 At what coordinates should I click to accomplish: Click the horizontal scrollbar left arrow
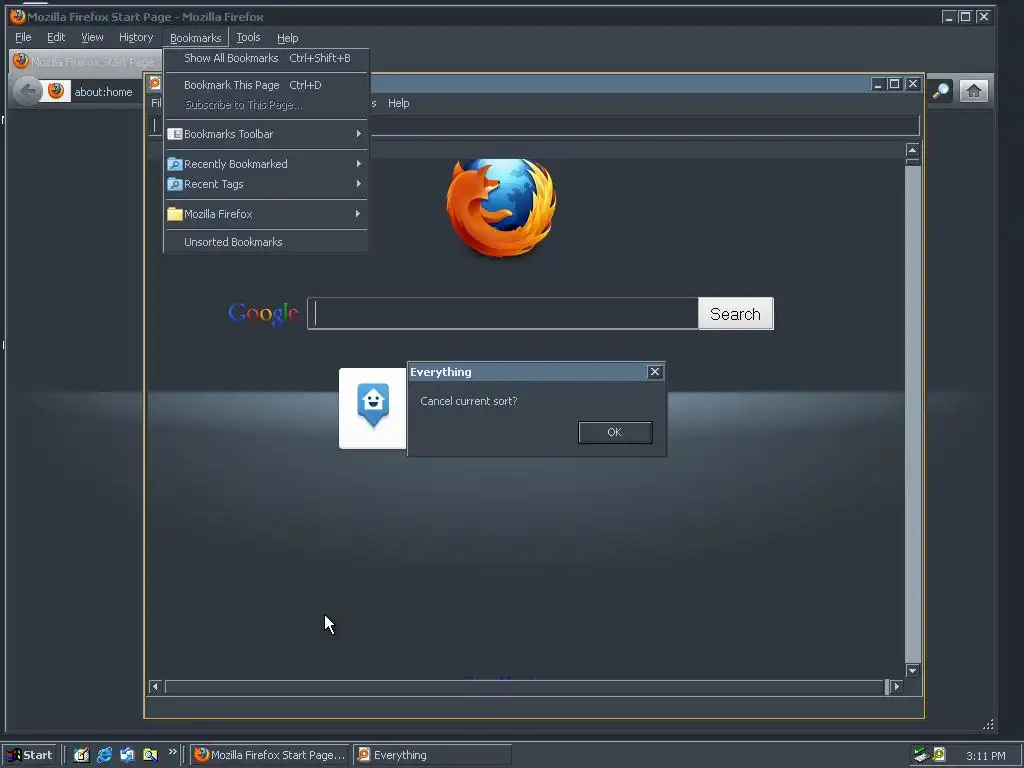pyautogui.click(x=155, y=686)
